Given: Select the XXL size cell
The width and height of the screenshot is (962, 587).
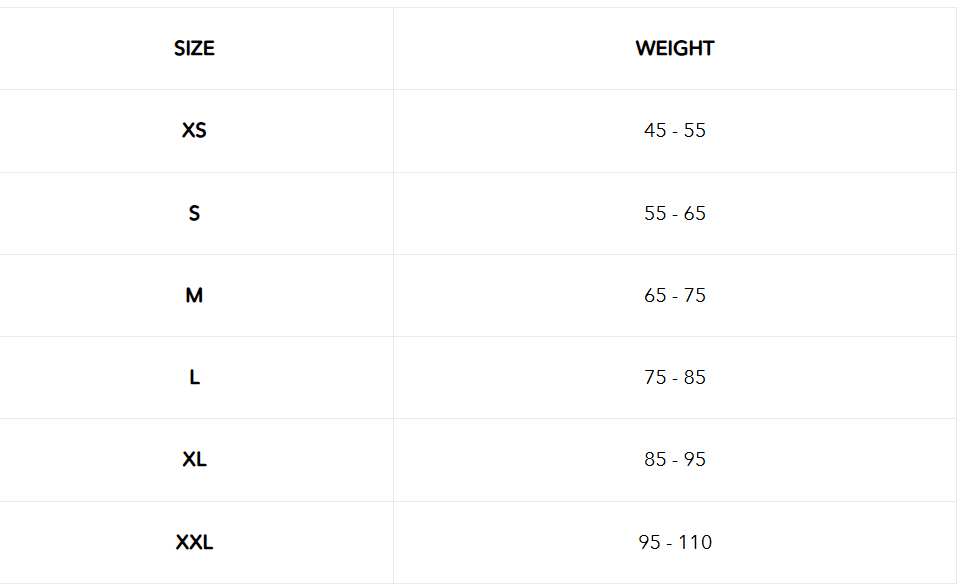Looking at the screenshot, I should [x=194, y=542].
